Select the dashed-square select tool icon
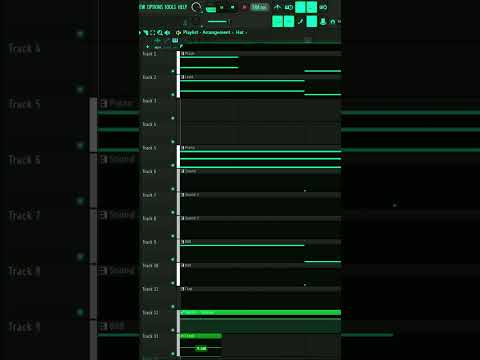 [x=153, y=33]
